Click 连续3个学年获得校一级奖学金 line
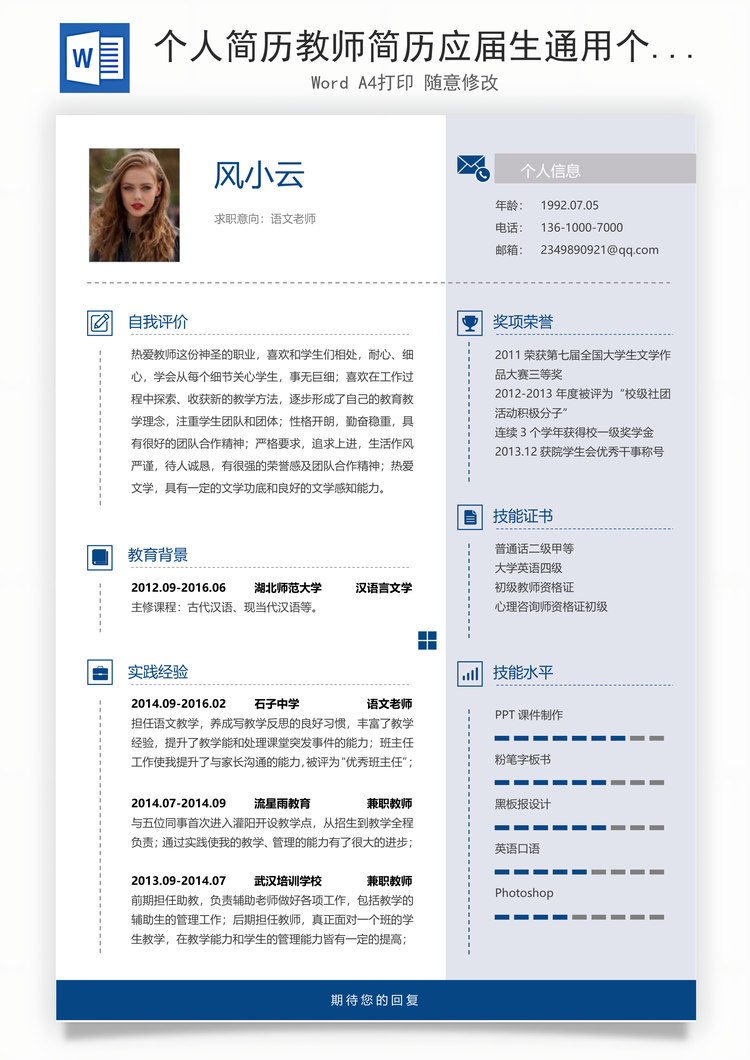 point(574,432)
